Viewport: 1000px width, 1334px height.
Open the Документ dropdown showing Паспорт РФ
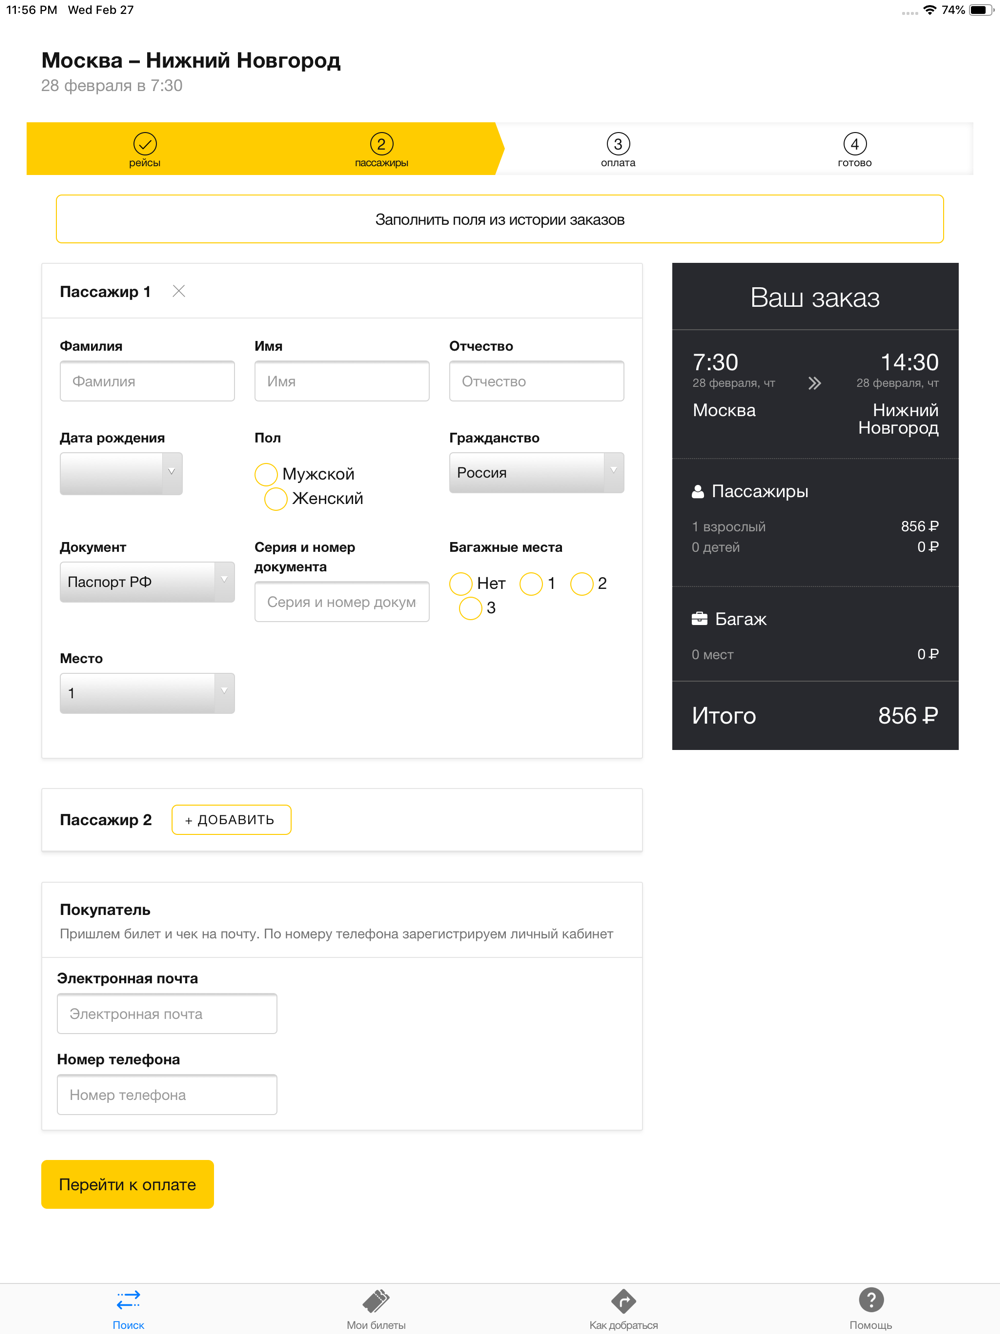coord(147,582)
